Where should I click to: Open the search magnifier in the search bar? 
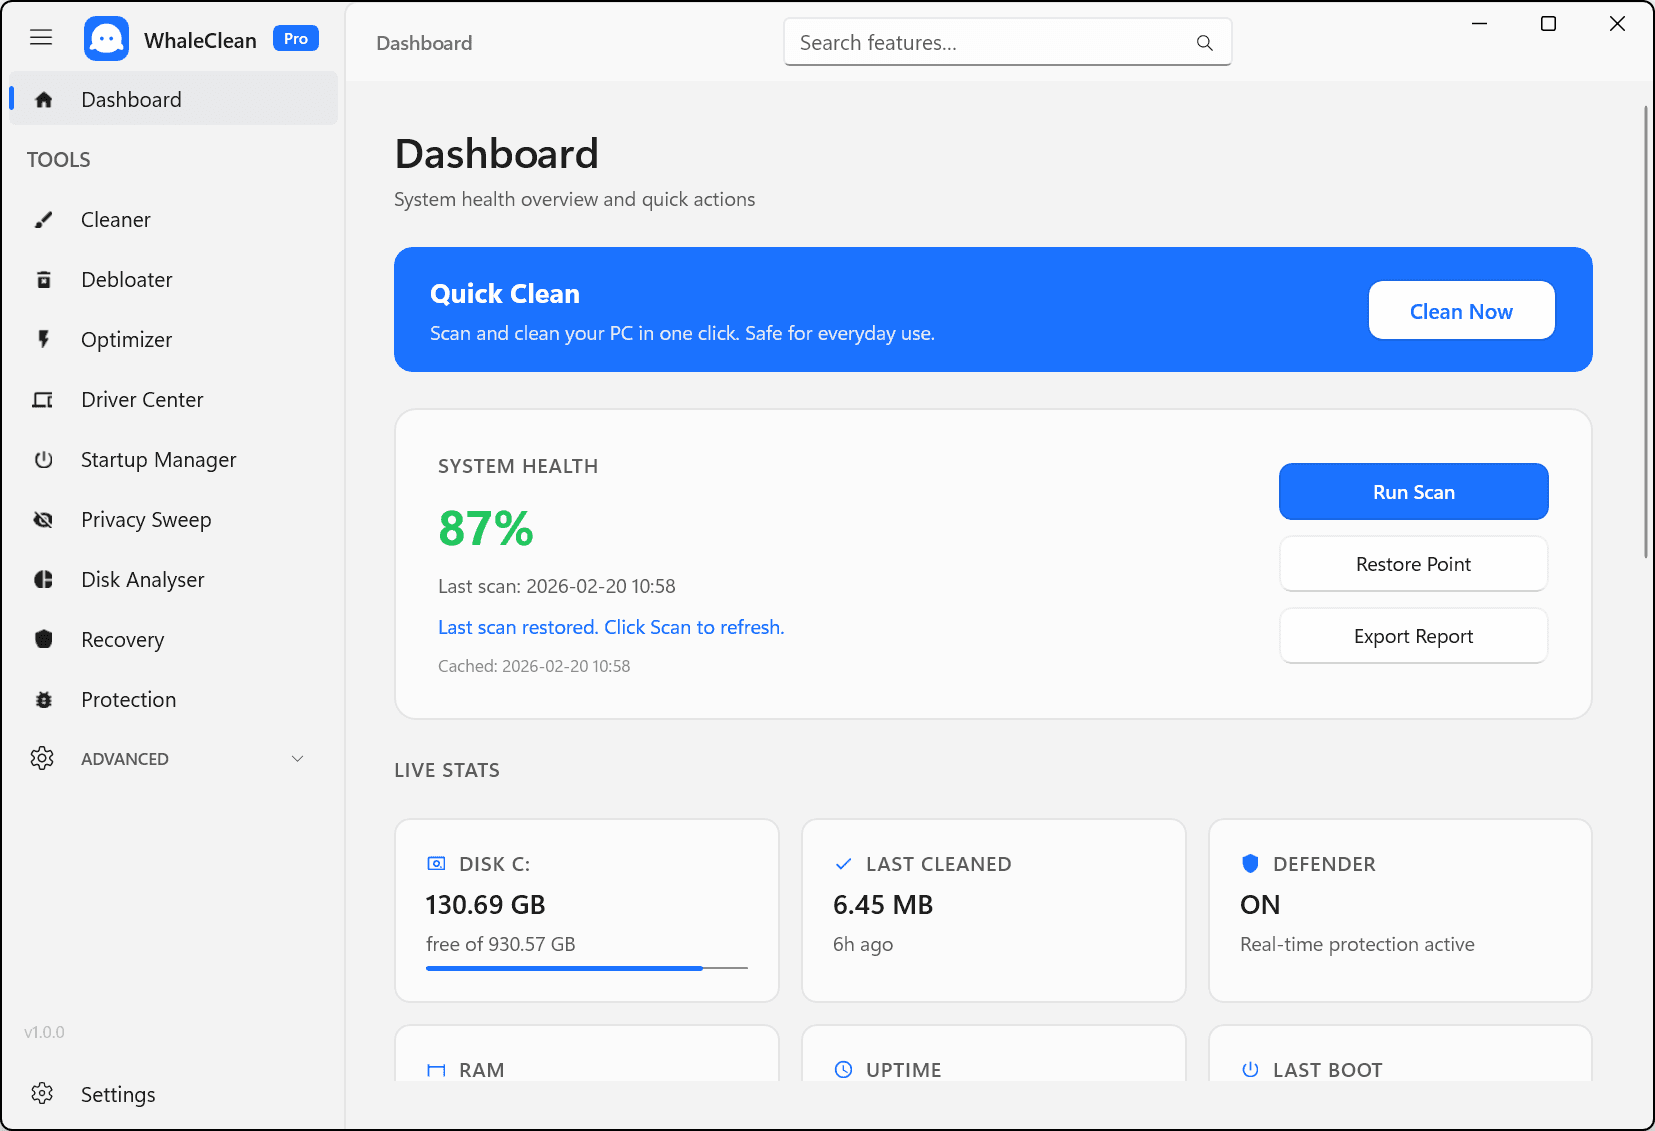tap(1204, 42)
